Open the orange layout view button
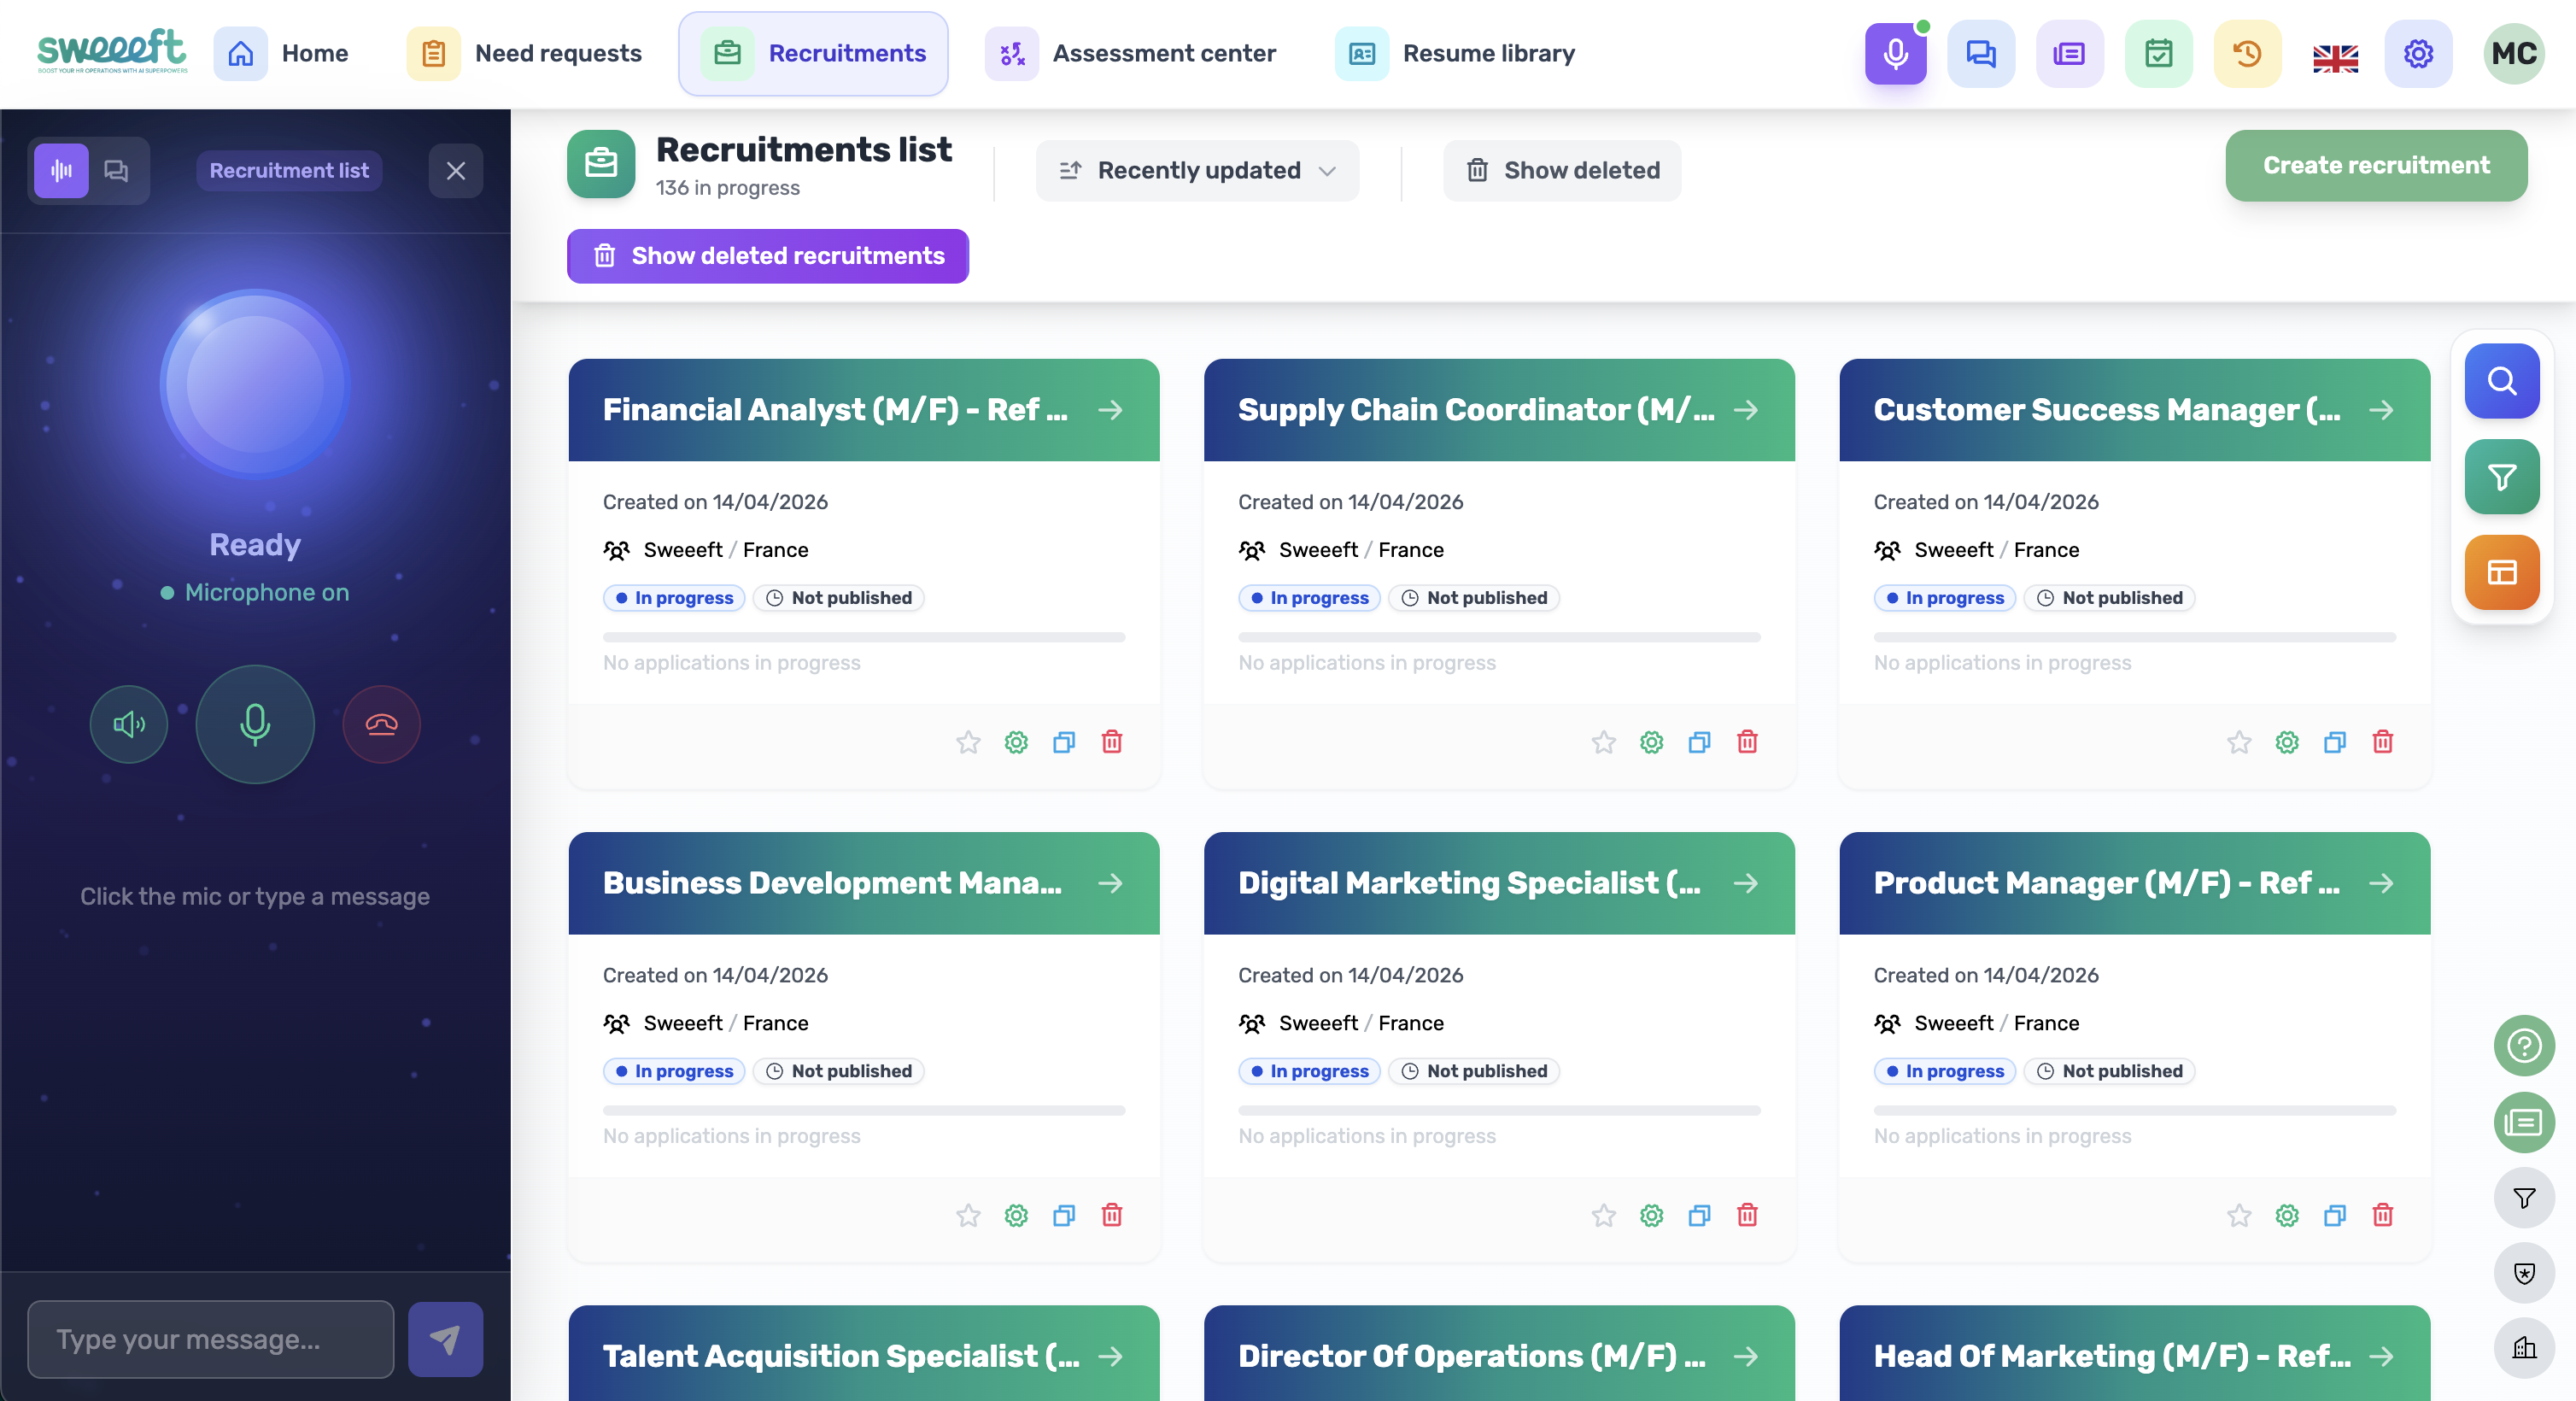 (x=2501, y=572)
